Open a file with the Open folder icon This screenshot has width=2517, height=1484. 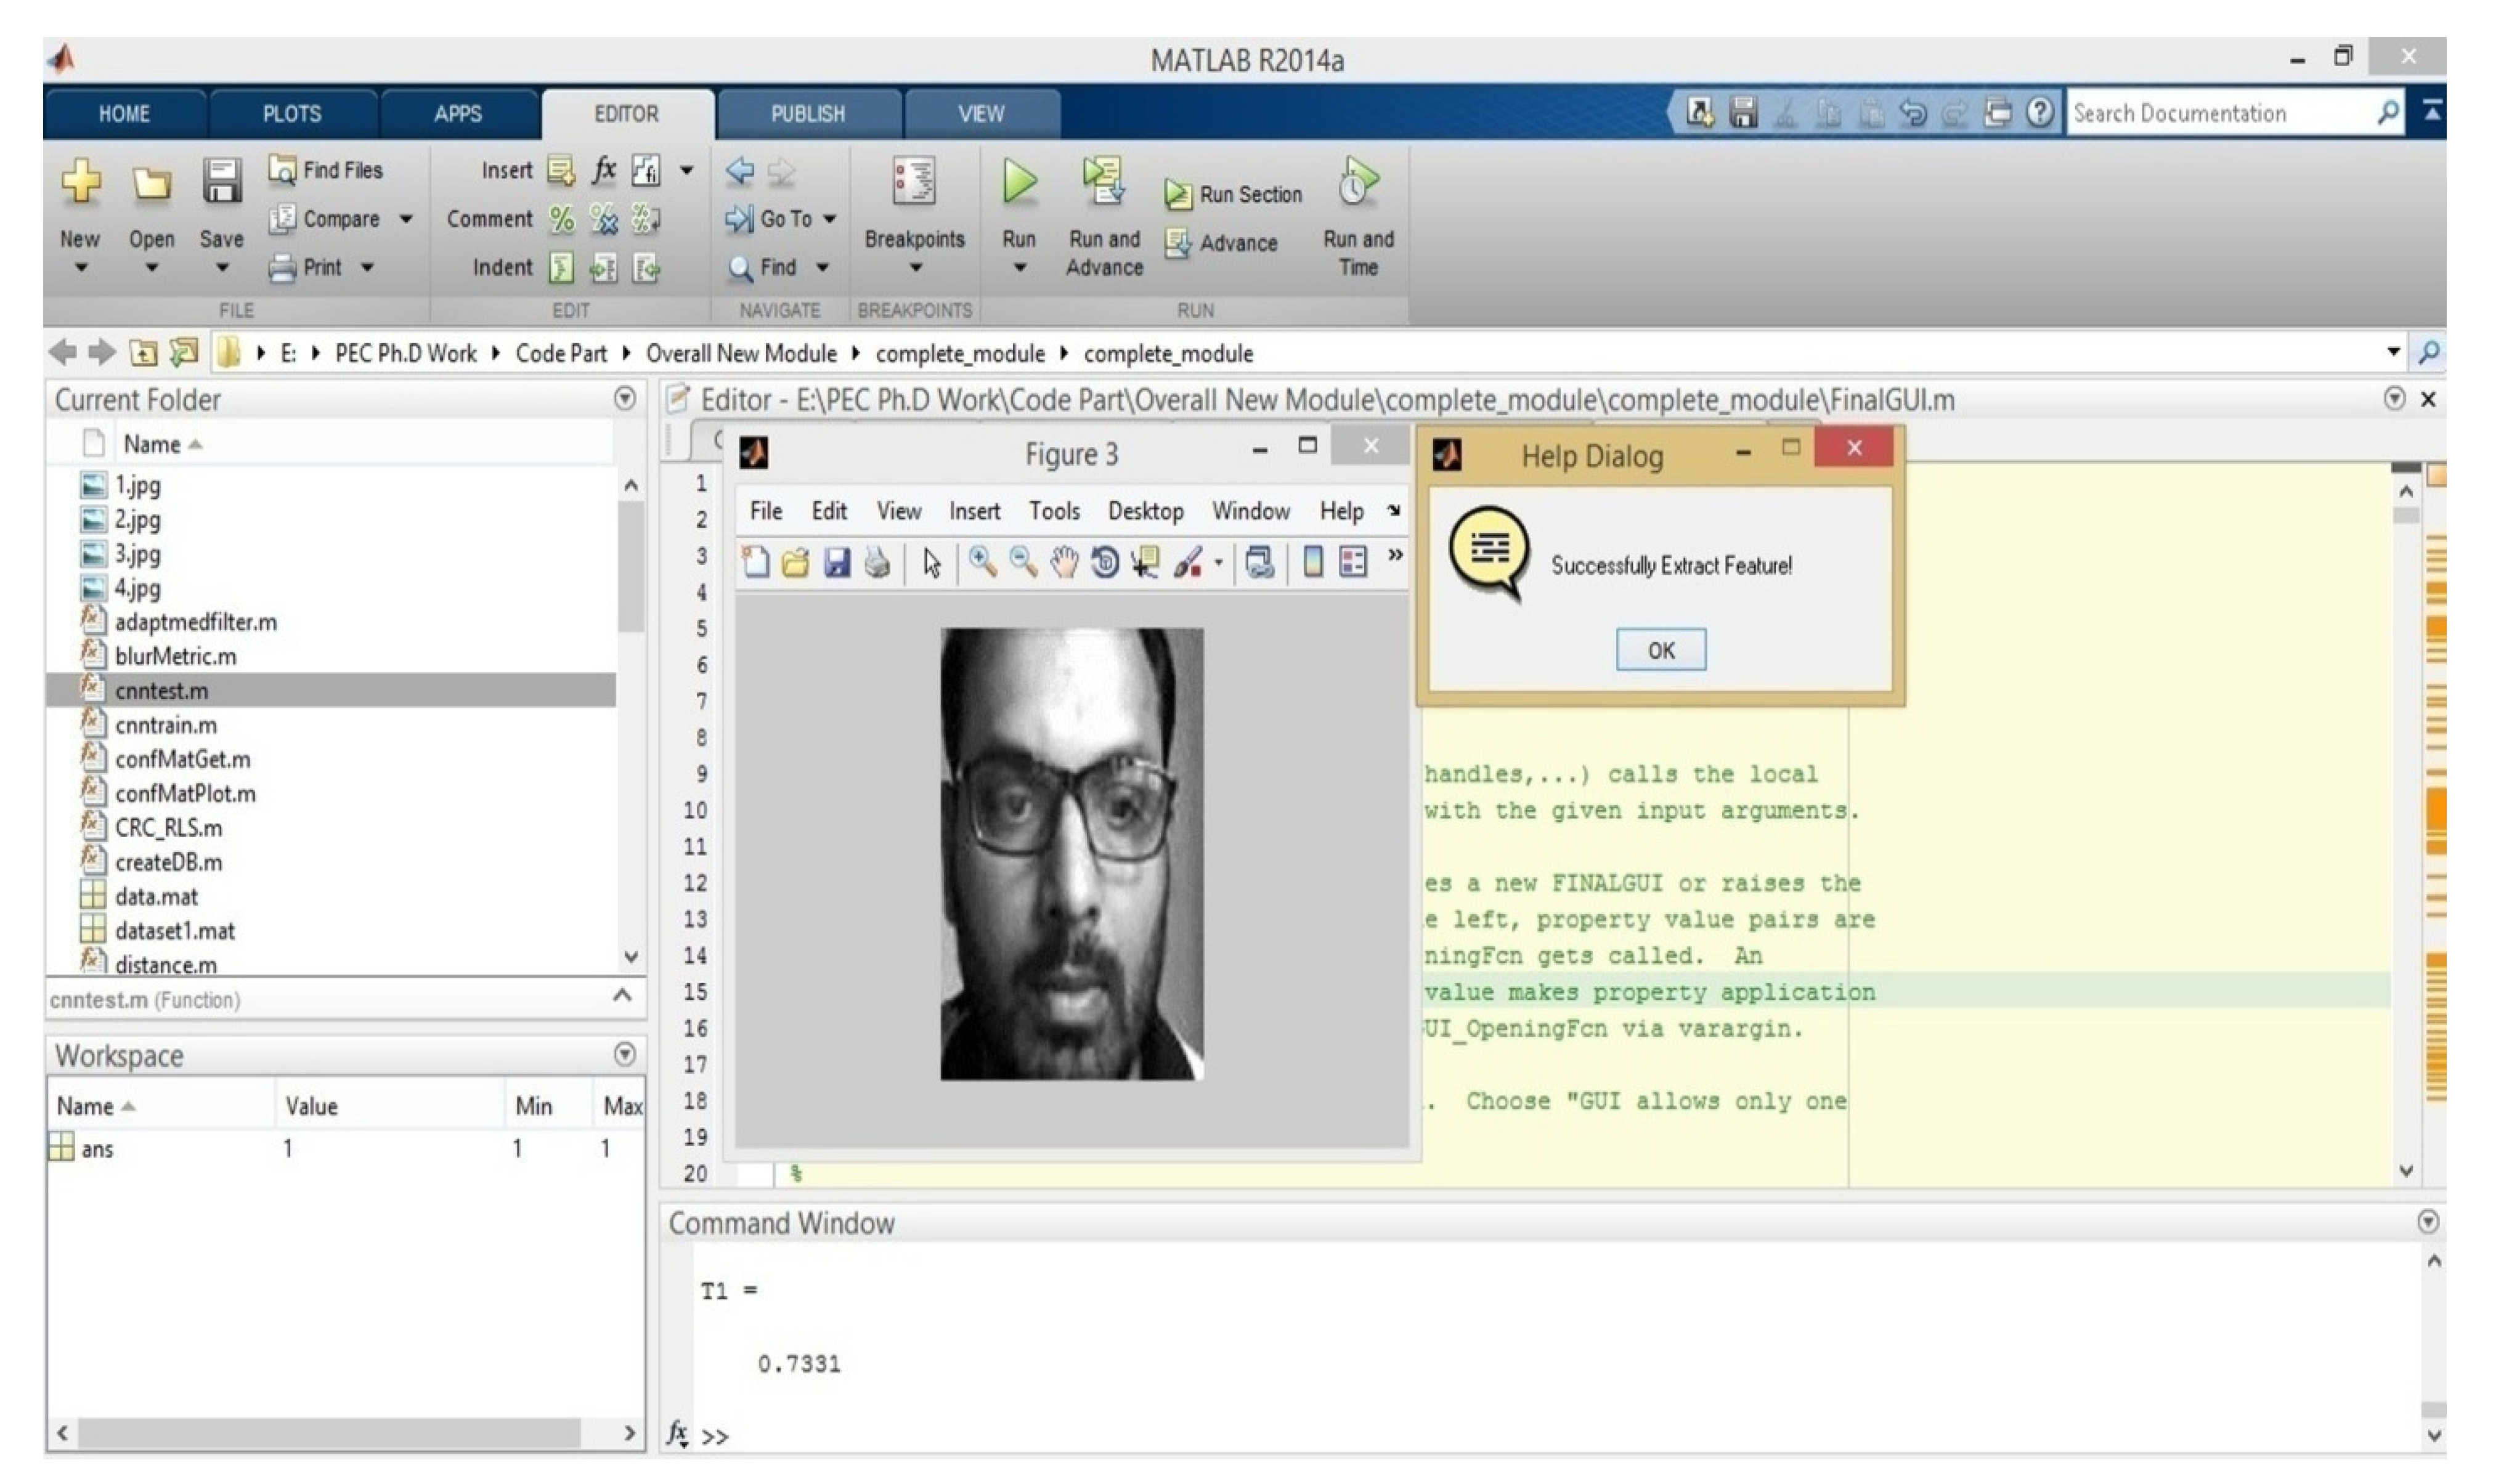pos(151,183)
